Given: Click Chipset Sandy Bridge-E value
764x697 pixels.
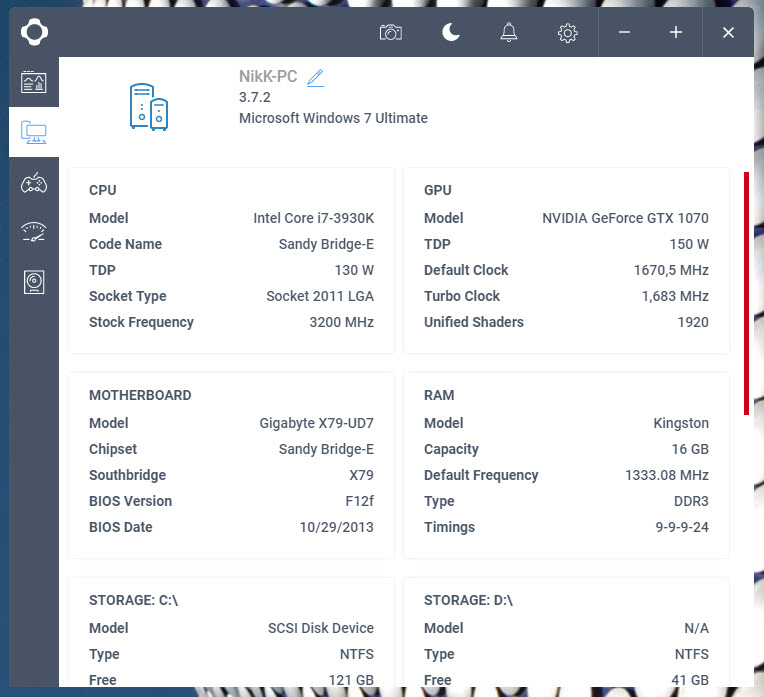Looking at the screenshot, I should [326, 449].
